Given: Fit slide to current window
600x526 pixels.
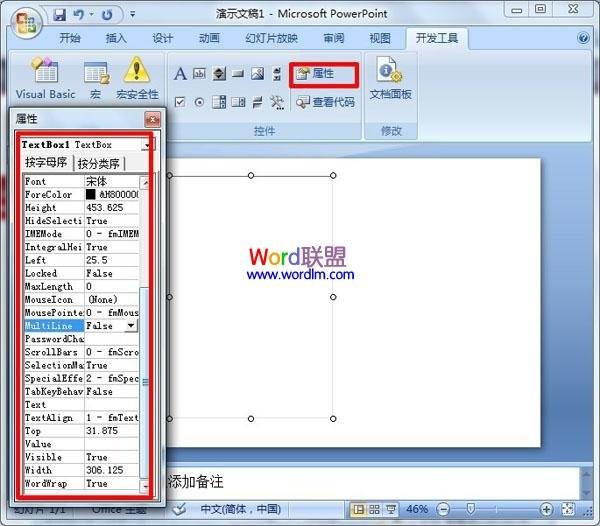Looking at the screenshot, I should [567, 509].
